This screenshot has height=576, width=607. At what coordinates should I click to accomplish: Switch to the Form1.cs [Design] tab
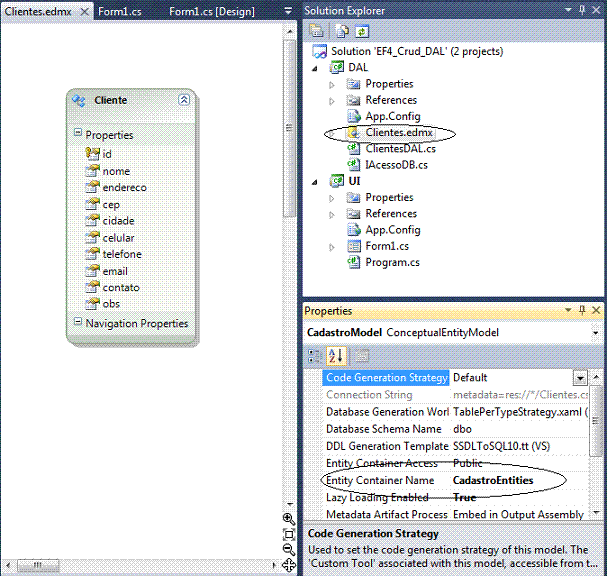click(x=212, y=12)
